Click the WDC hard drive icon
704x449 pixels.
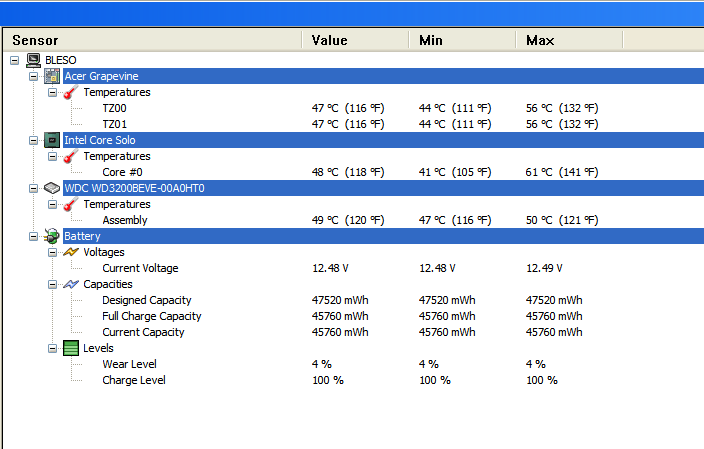pos(52,188)
